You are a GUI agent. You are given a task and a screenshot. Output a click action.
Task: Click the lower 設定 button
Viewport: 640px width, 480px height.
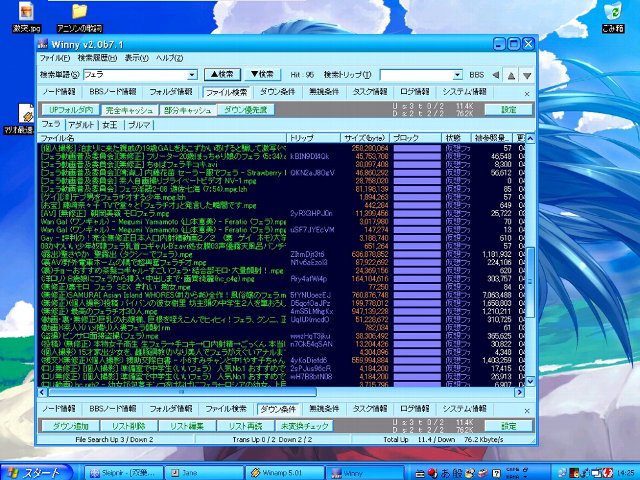click(509, 426)
